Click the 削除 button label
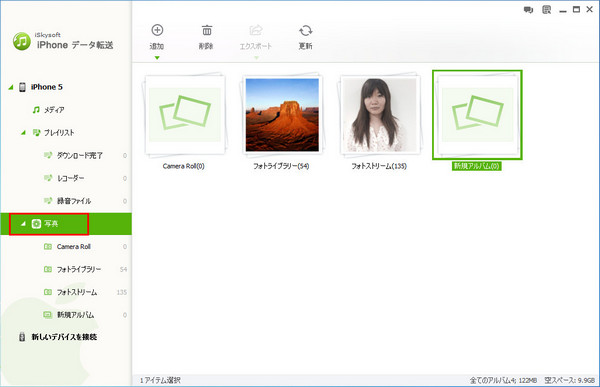Screen dimensions: 600x387 pyautogui.click(x=206, y=46)
